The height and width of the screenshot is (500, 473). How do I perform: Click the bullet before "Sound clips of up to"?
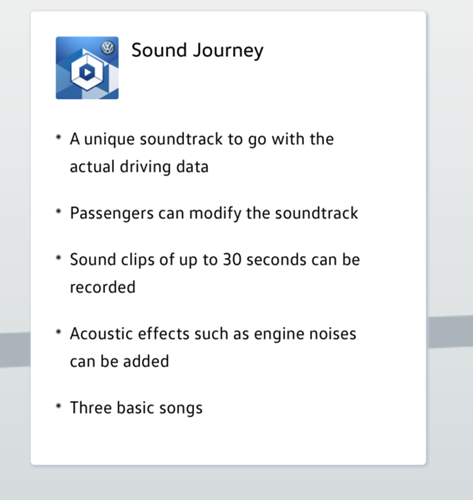pyautogui.click(x=59, y=258)
